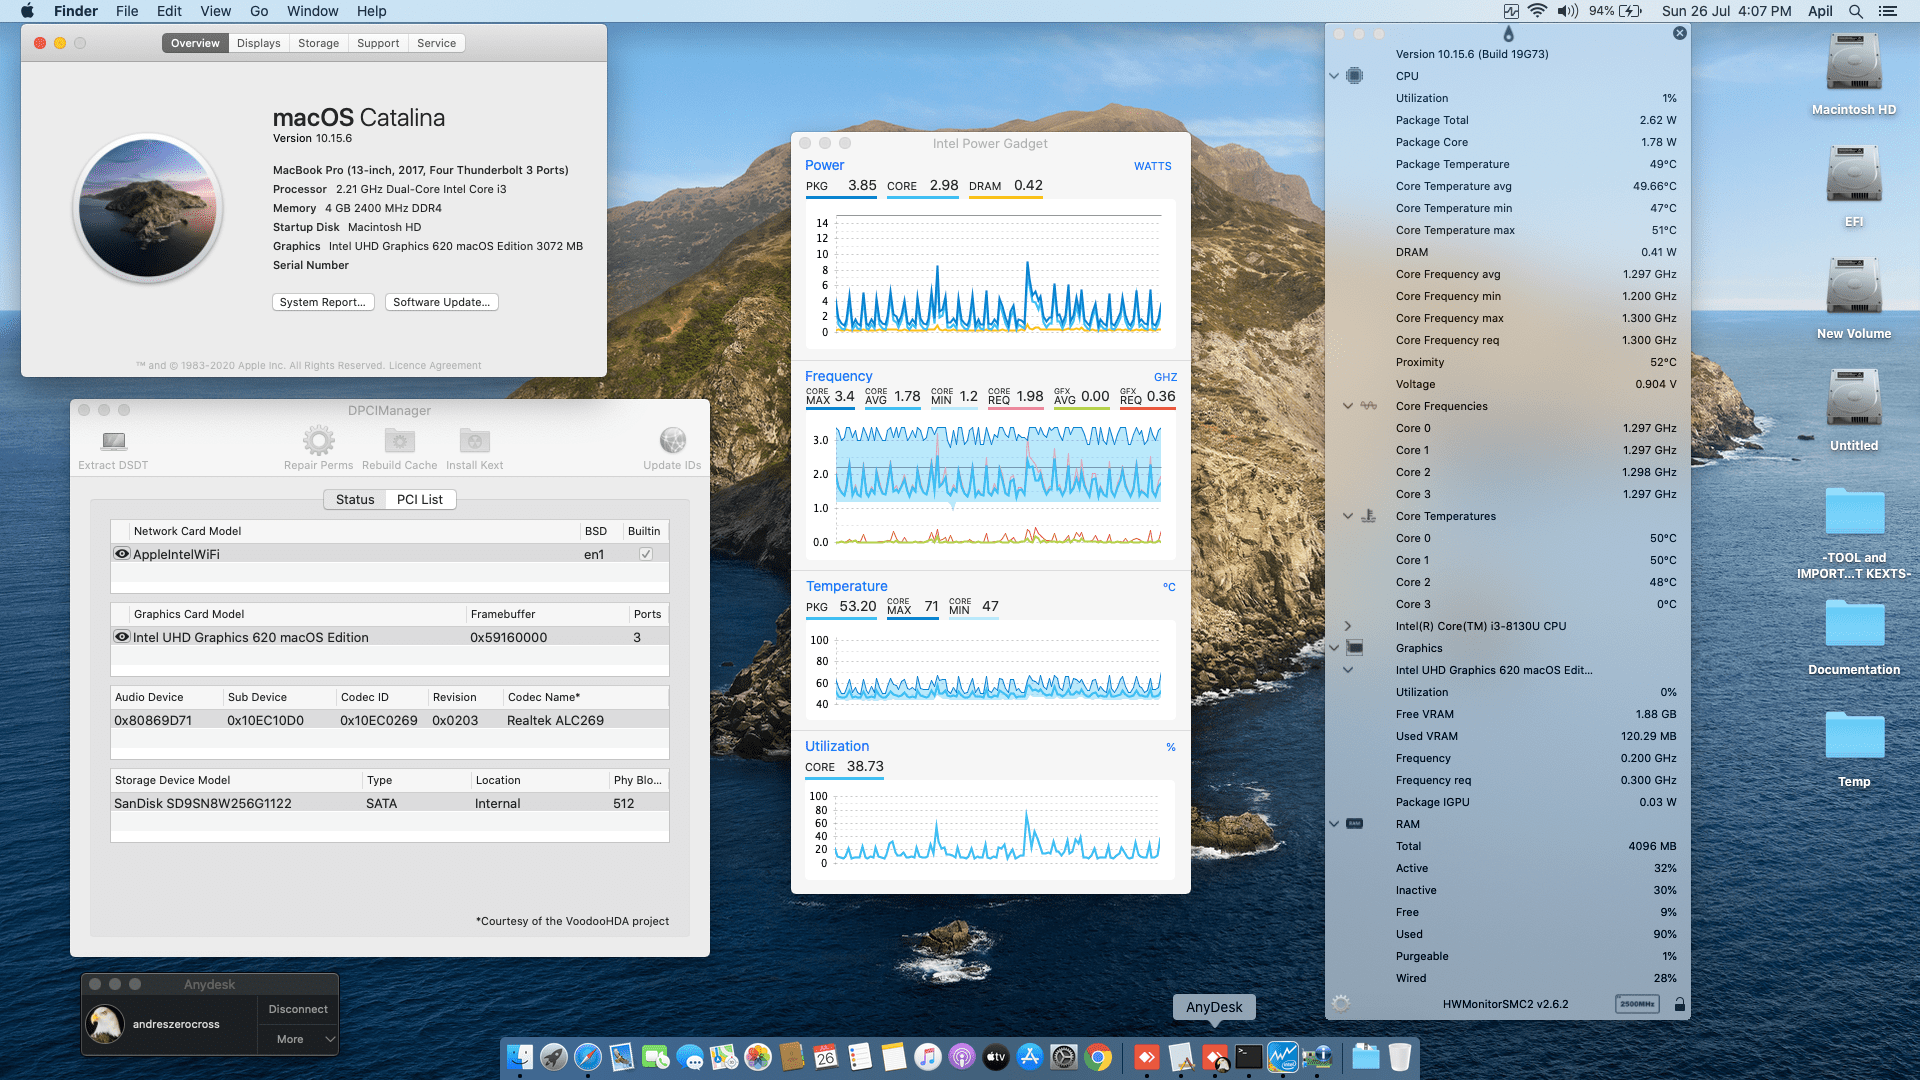Switch to Storage tab in About This Mac

tap(318, 43)
